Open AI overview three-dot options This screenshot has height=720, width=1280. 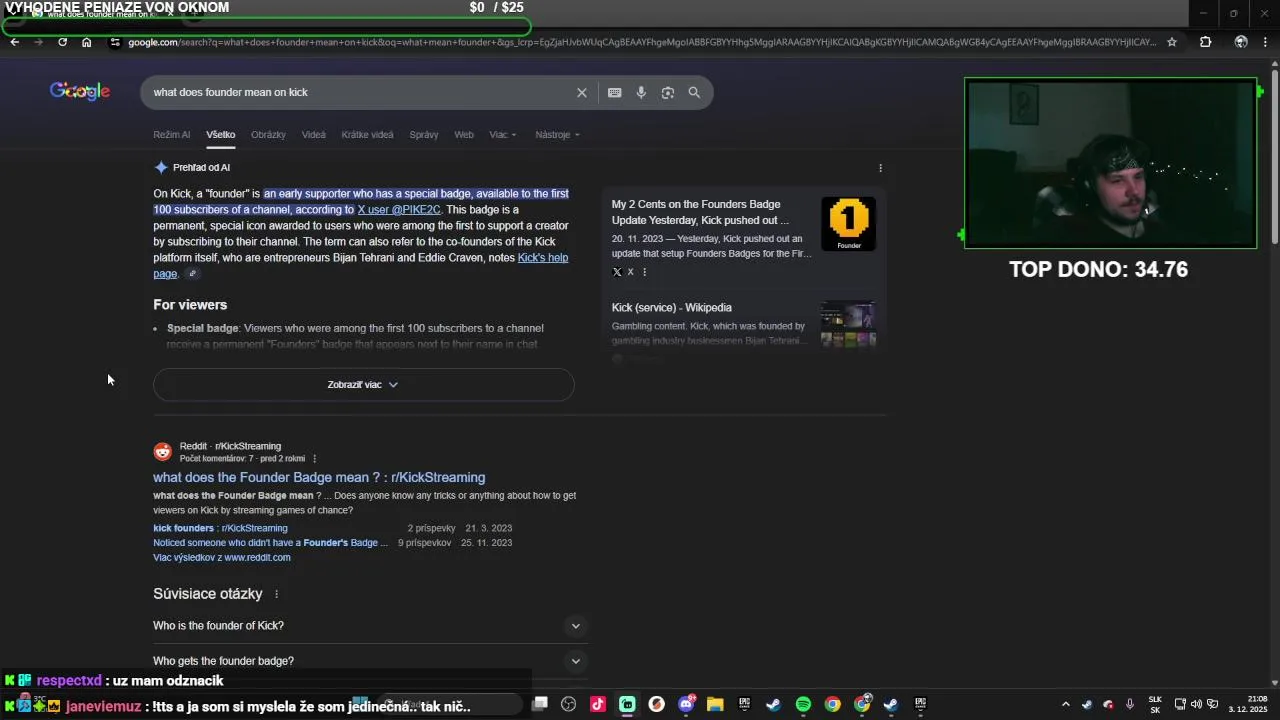coord(880,168)
